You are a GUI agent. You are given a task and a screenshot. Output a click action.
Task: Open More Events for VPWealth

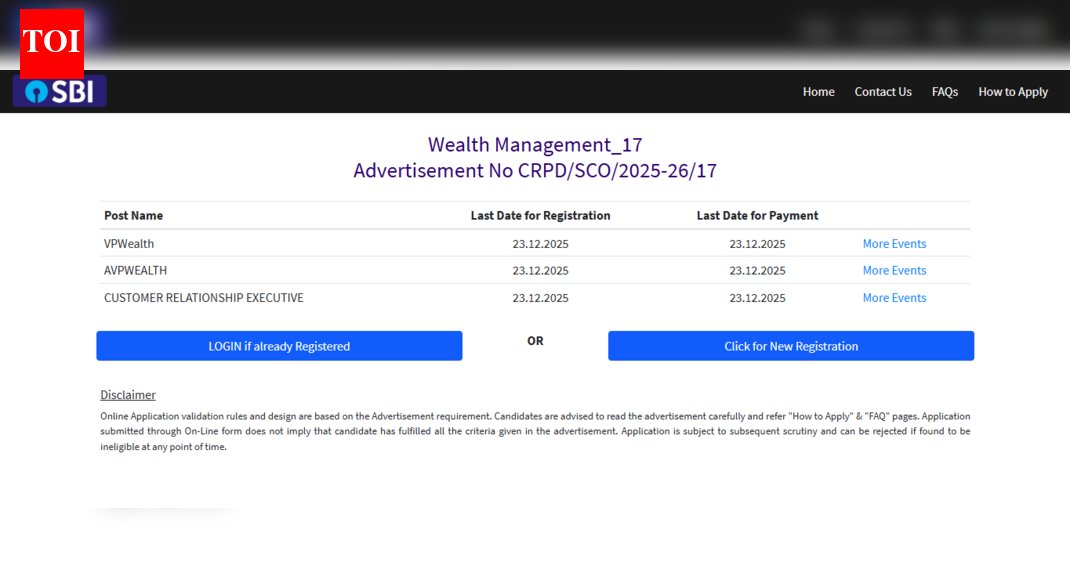click(x=894, y=243)
